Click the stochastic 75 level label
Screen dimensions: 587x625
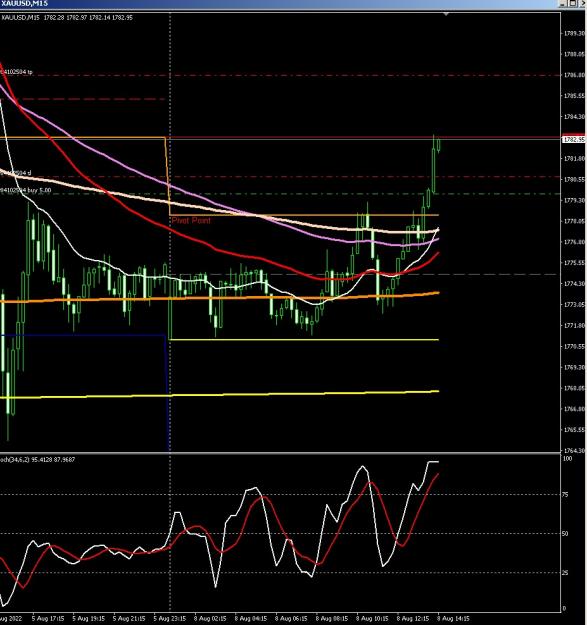coord(567,494)
